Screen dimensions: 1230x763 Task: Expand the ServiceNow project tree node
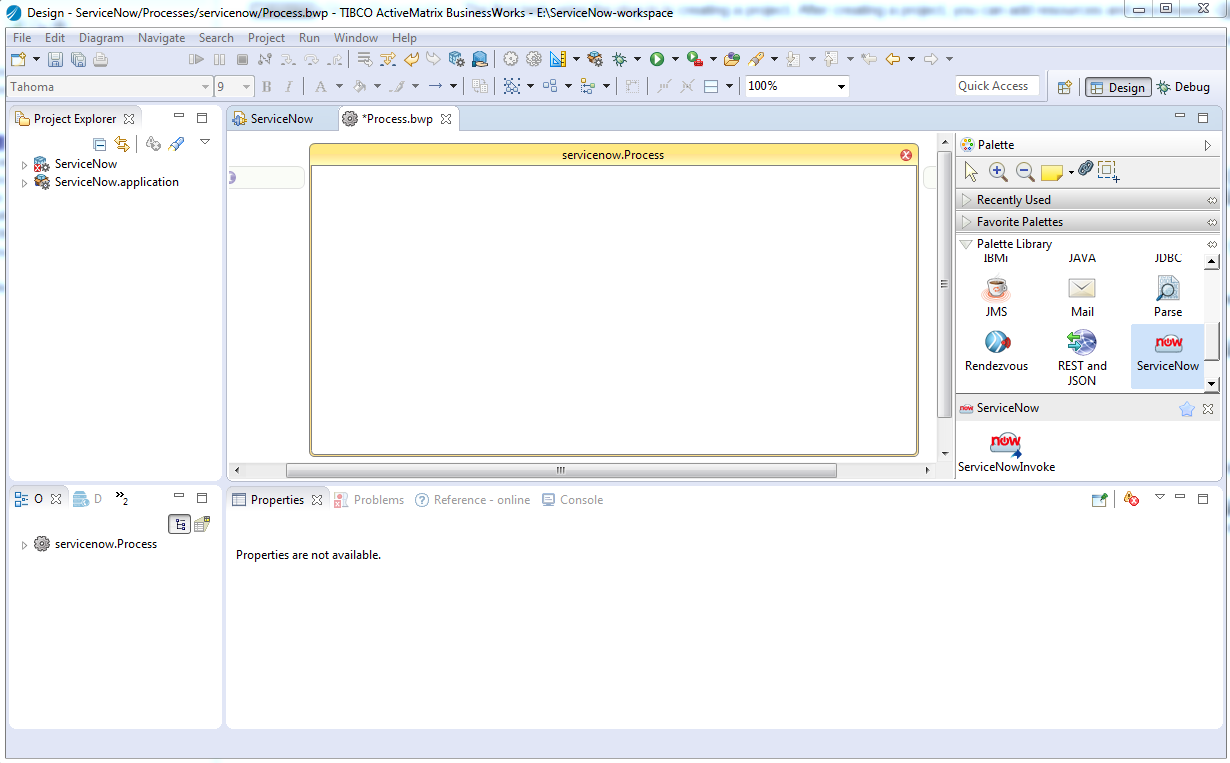pyautogui.click(x=25, y=165)
